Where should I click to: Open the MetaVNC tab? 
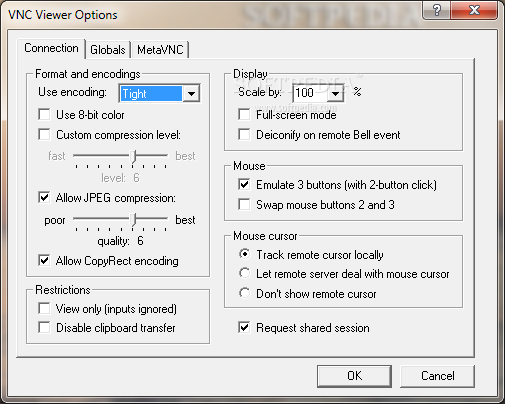click(x=160, y=50)
